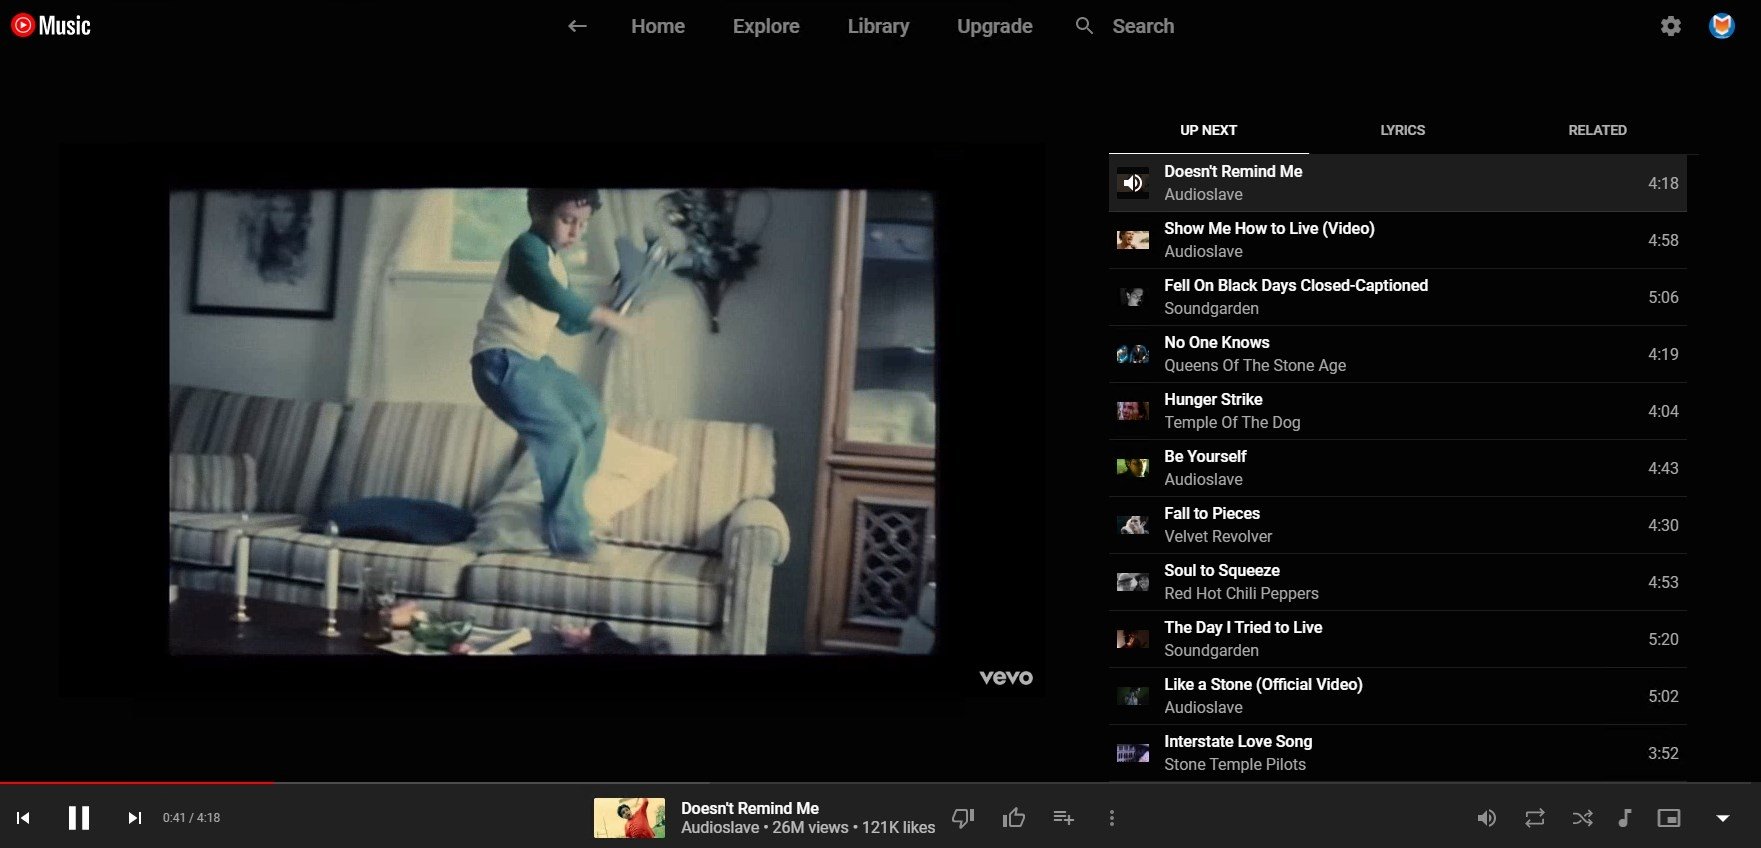Switch to song audio mode
Viewport: 1761px width, 848px height.
tap(1625, 818)
